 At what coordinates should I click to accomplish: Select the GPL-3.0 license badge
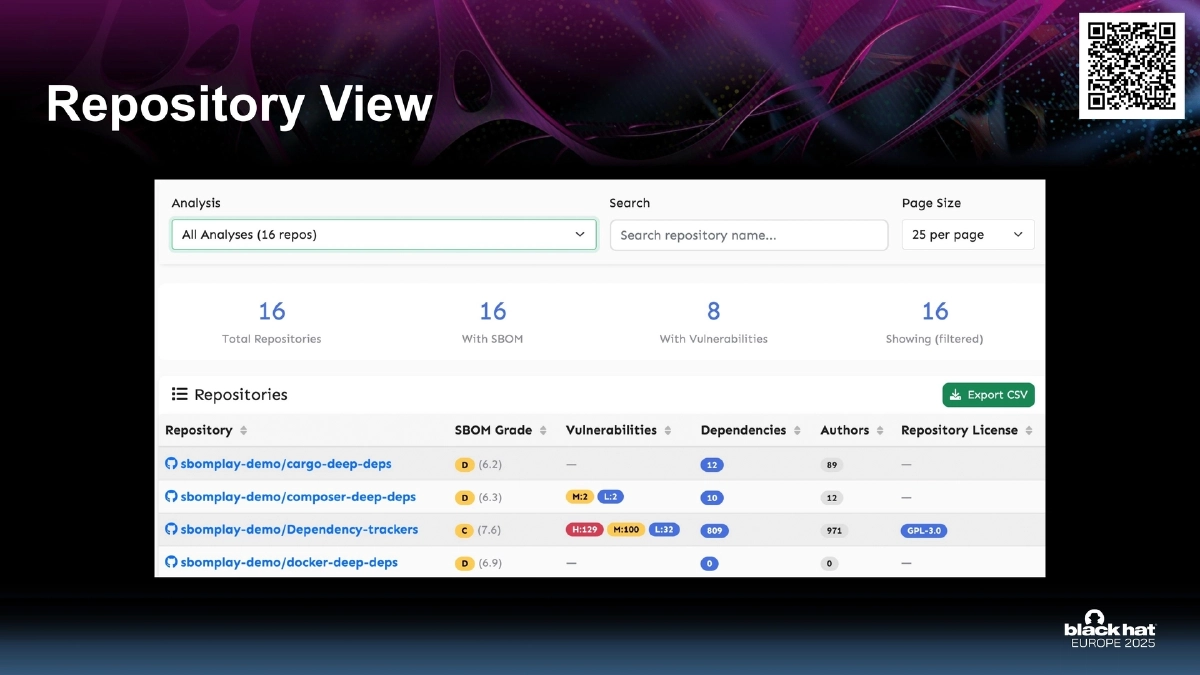[923, 531]
